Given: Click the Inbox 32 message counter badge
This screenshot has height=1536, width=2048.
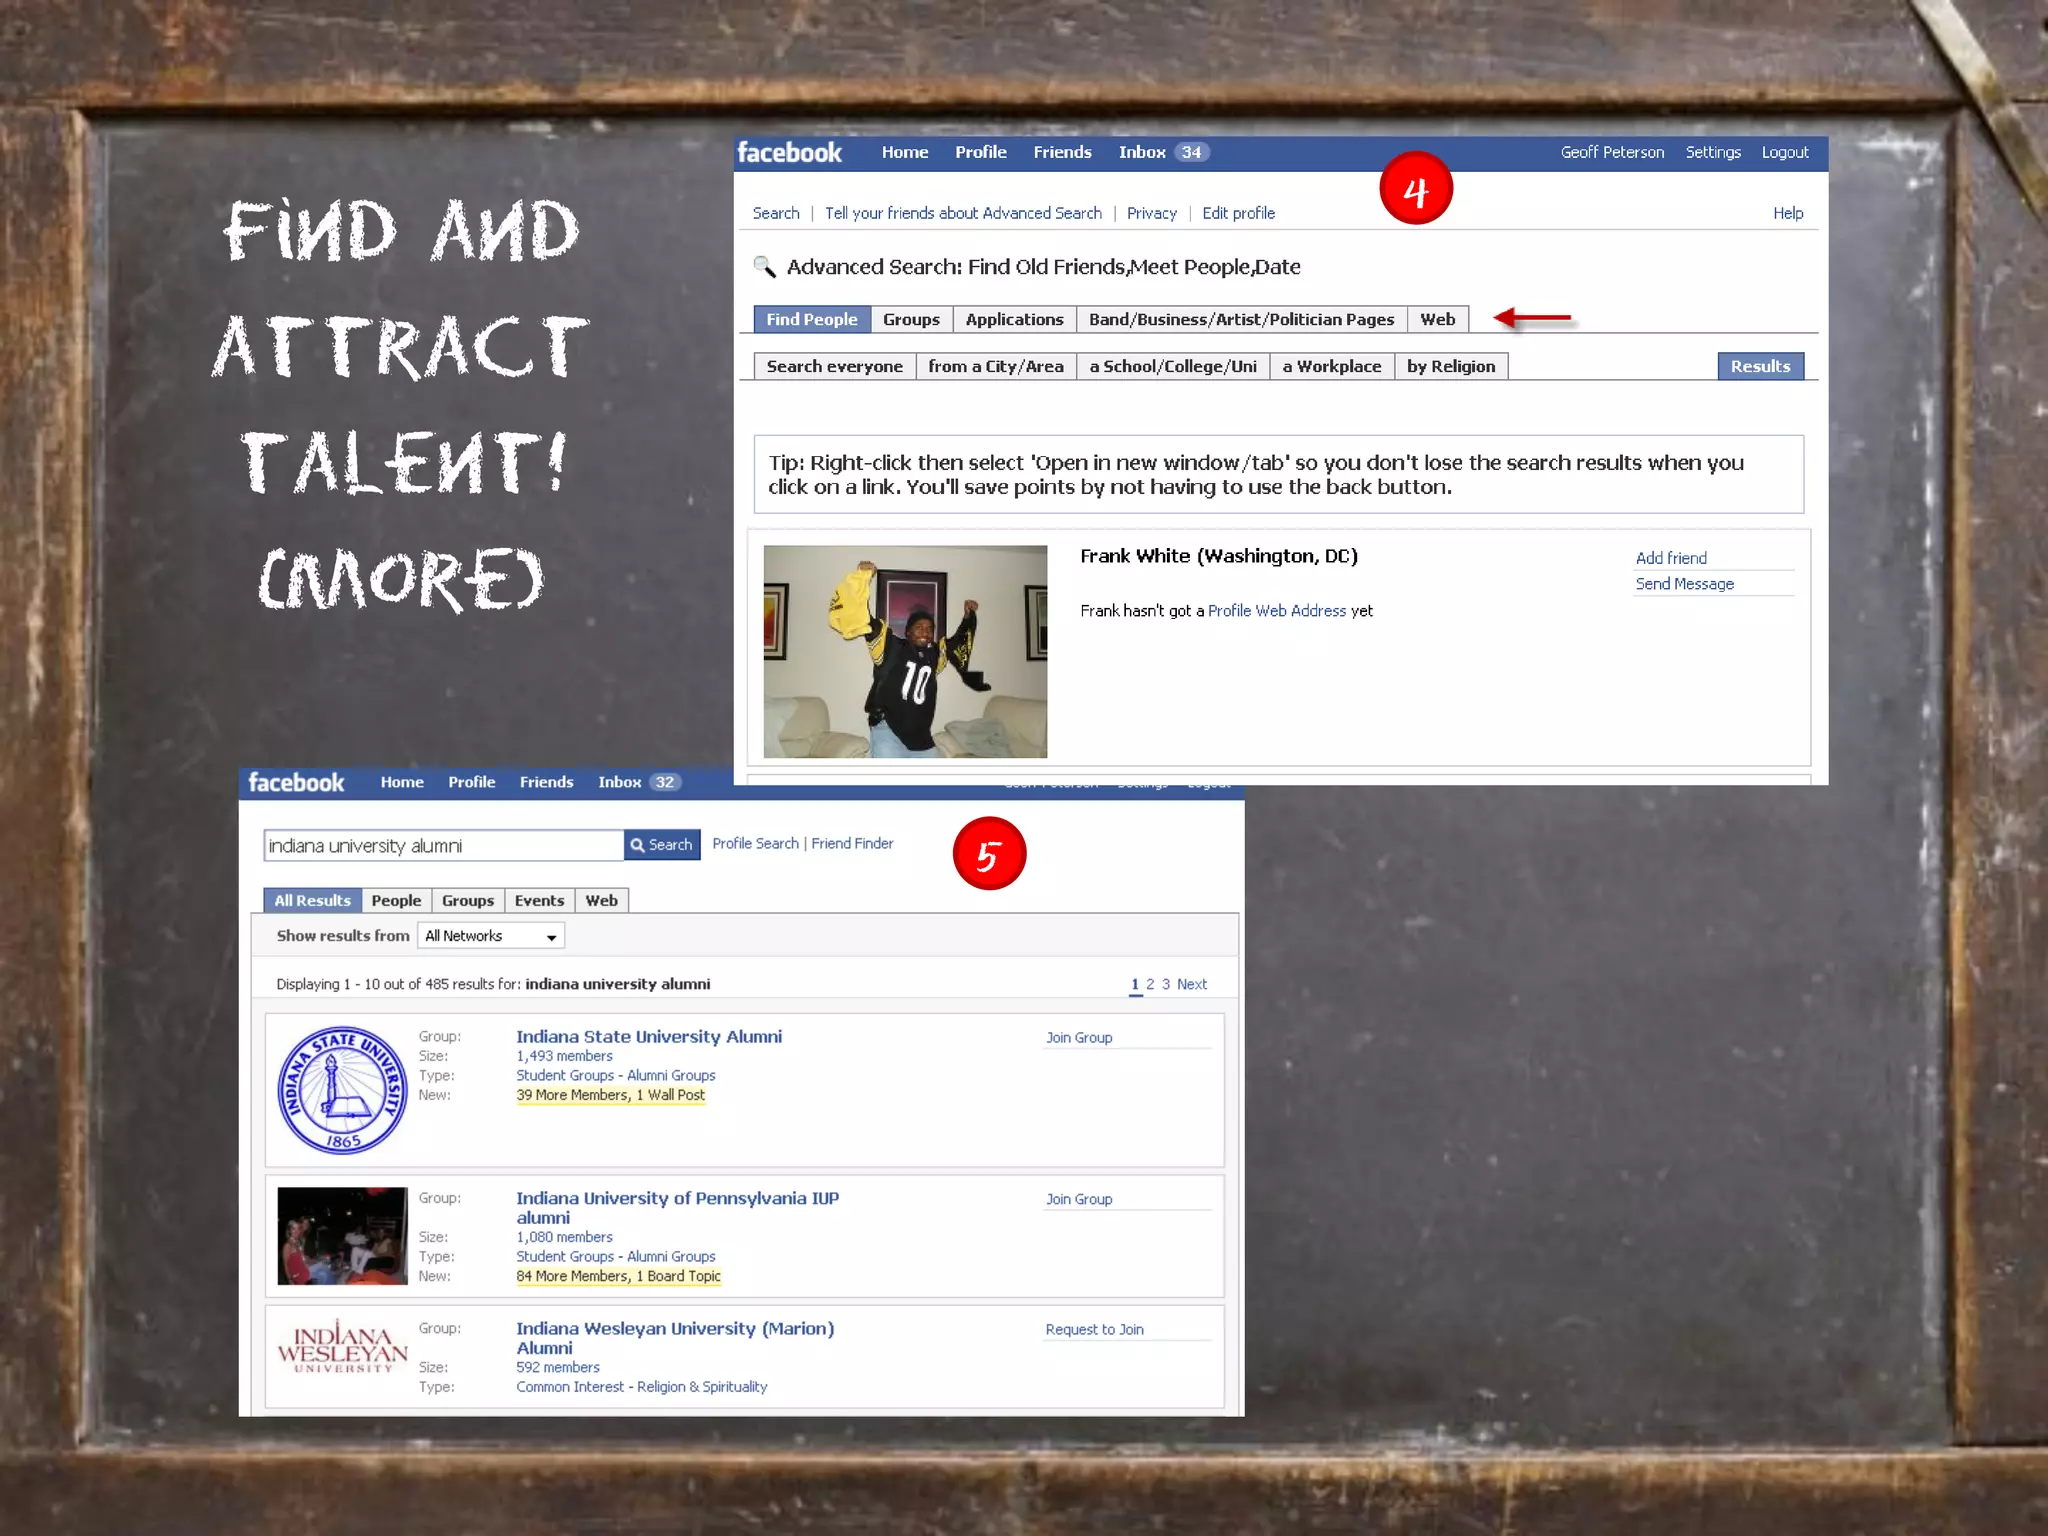Looking at the screenshot, I should coord(665,782).
